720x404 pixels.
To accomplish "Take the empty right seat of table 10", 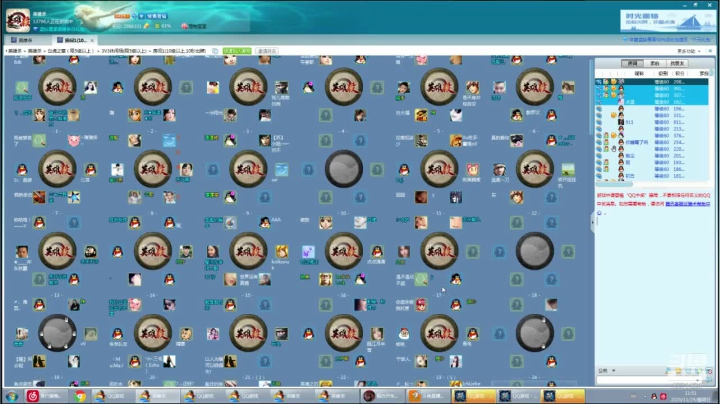I will [377, 170].
